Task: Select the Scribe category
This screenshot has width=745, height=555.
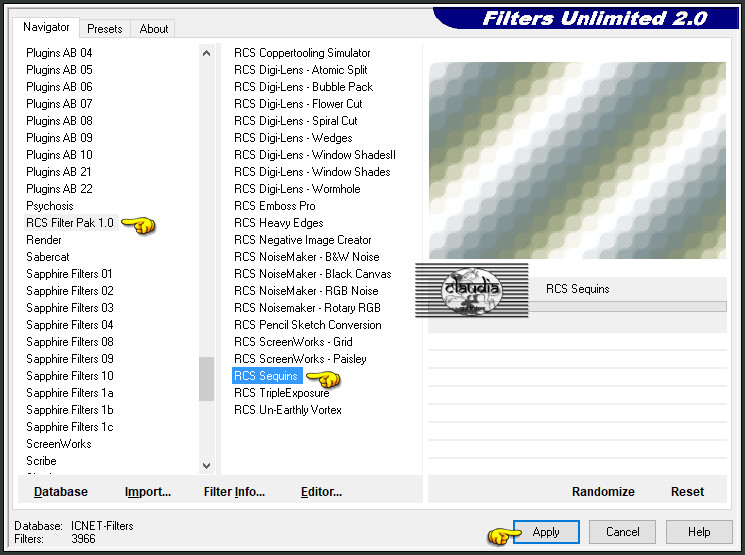Action: (x=41, y=461)
